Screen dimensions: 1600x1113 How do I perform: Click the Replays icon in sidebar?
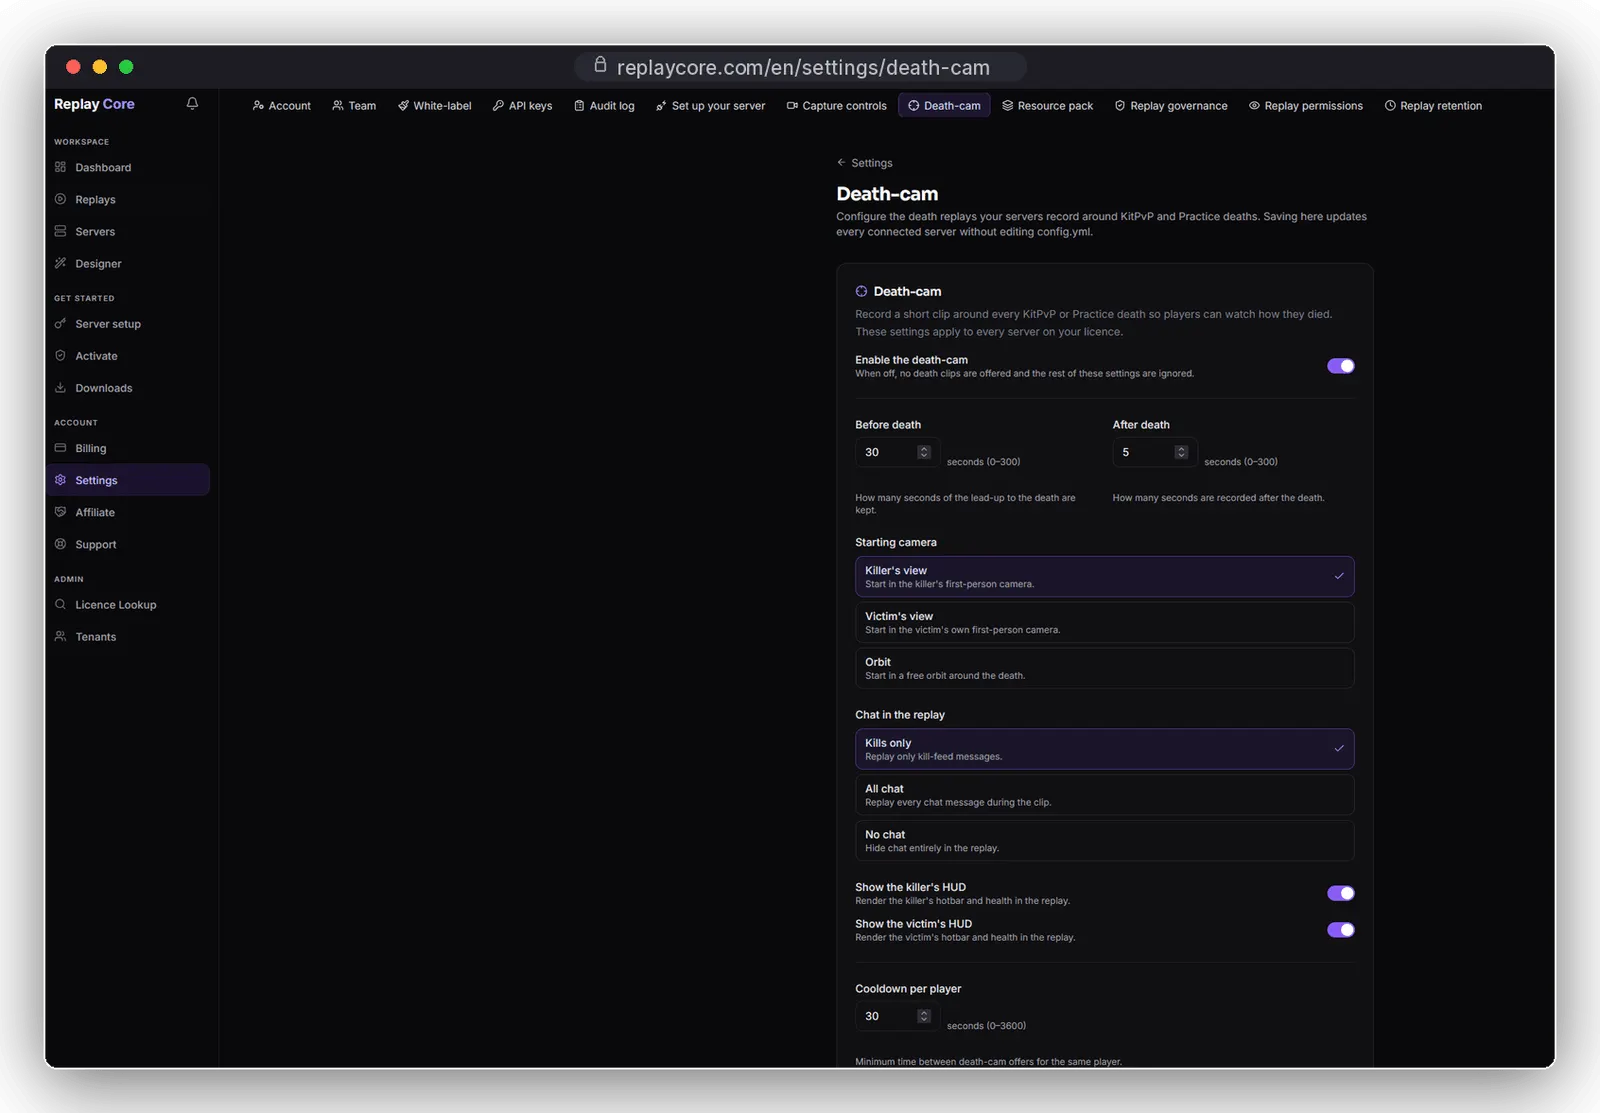(x=60, y=199)
